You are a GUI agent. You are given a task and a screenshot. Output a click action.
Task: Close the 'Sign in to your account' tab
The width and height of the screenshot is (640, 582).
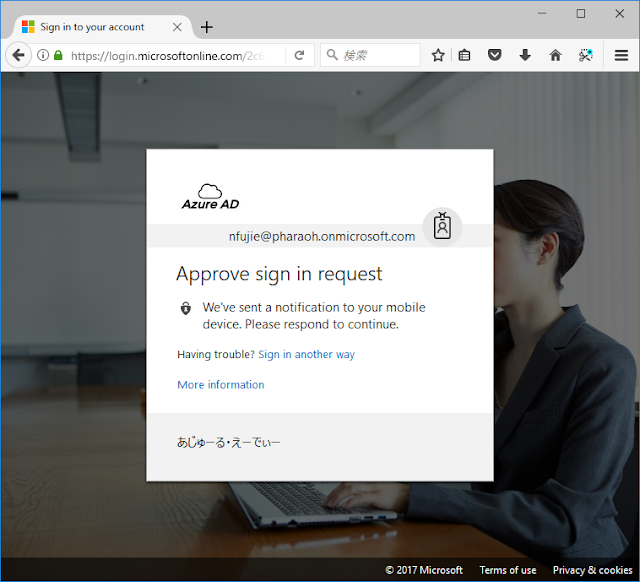[x=177, y=27]
